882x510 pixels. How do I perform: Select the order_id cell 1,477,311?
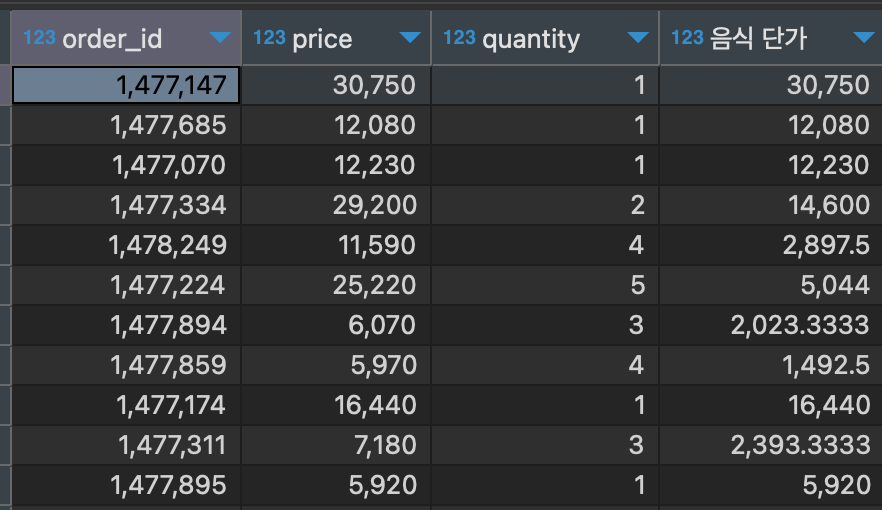tap(126, 444)
